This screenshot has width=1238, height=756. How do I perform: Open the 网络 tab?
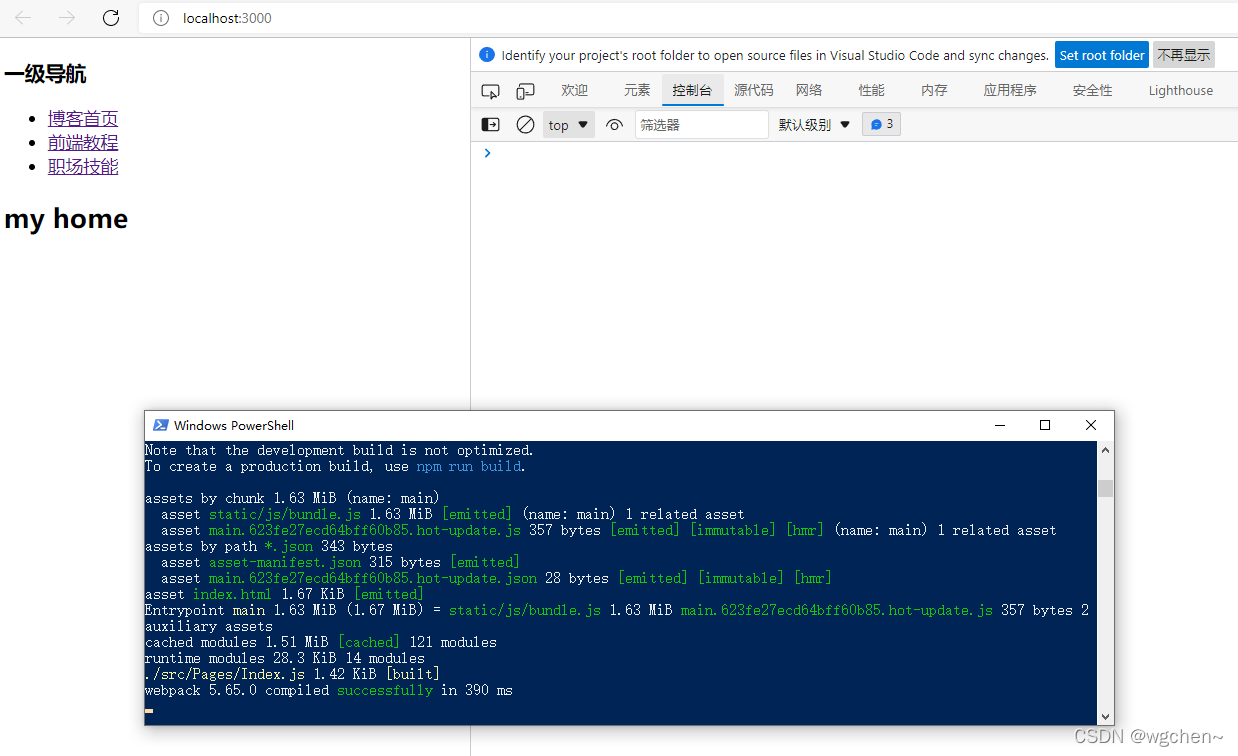(x=809, y=90)
